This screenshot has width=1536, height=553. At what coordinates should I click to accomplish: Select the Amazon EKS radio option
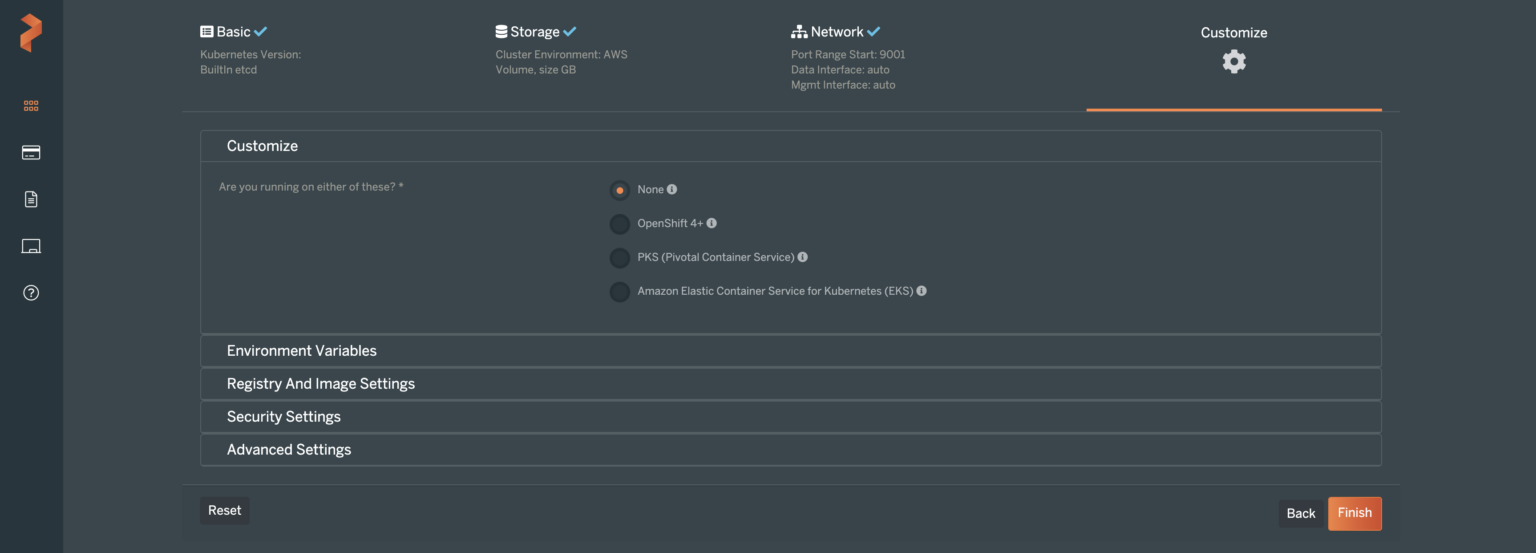coord(620,292)
